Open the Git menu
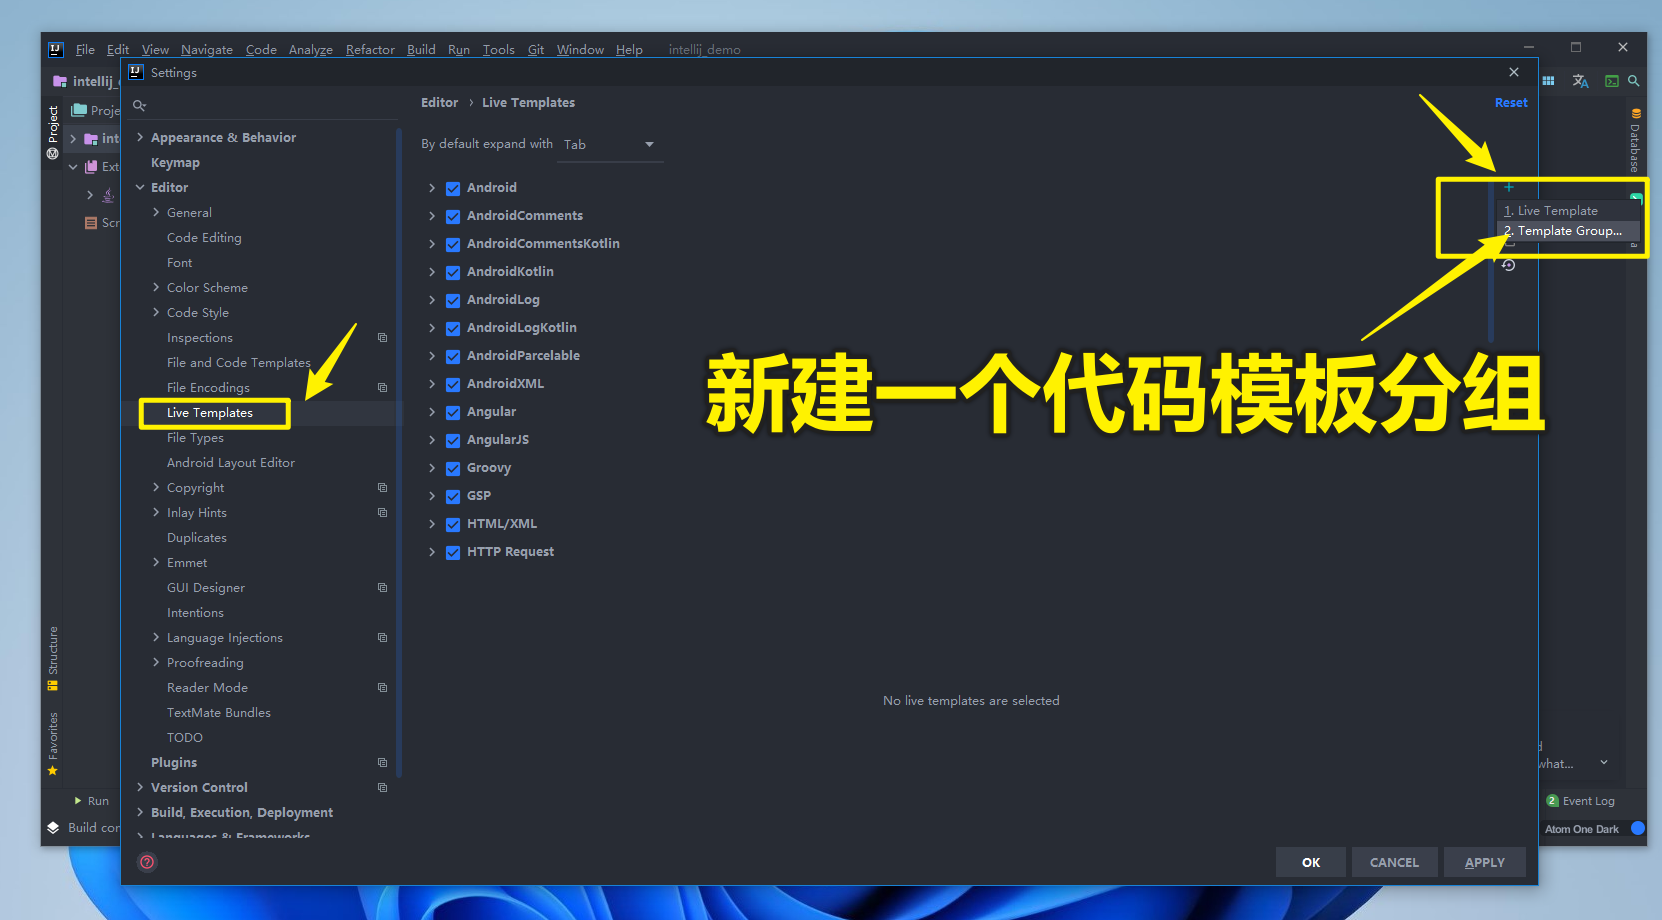1662x920 pixels. (536, 50)
